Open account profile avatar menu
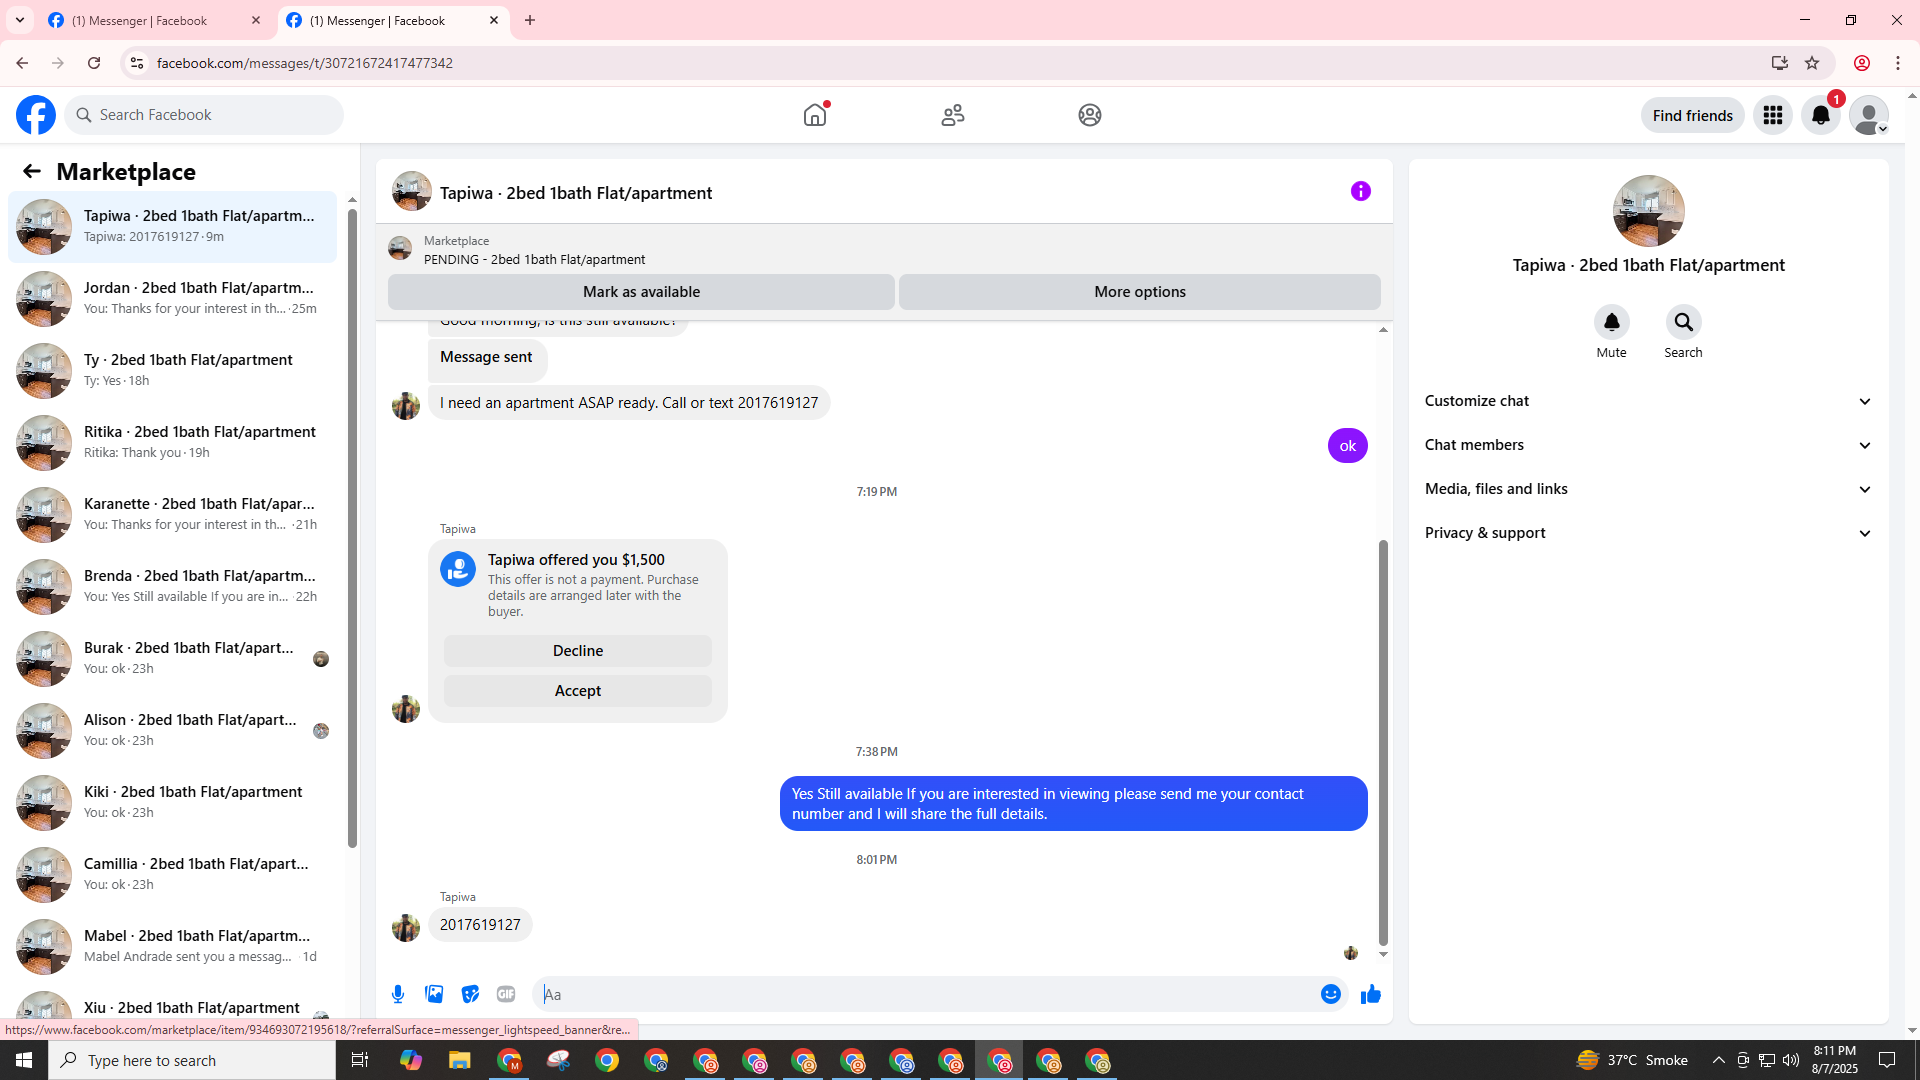The width and height of the screenshot is (1920, 1080). [1869, 115]
